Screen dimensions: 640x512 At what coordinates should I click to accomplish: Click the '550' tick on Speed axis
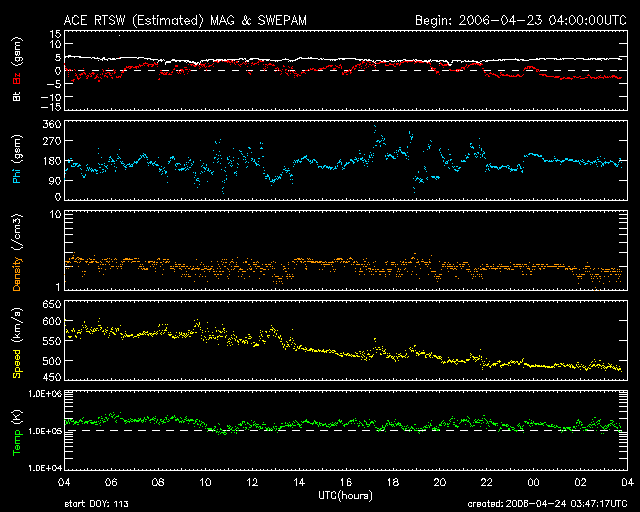click(52, 341)
